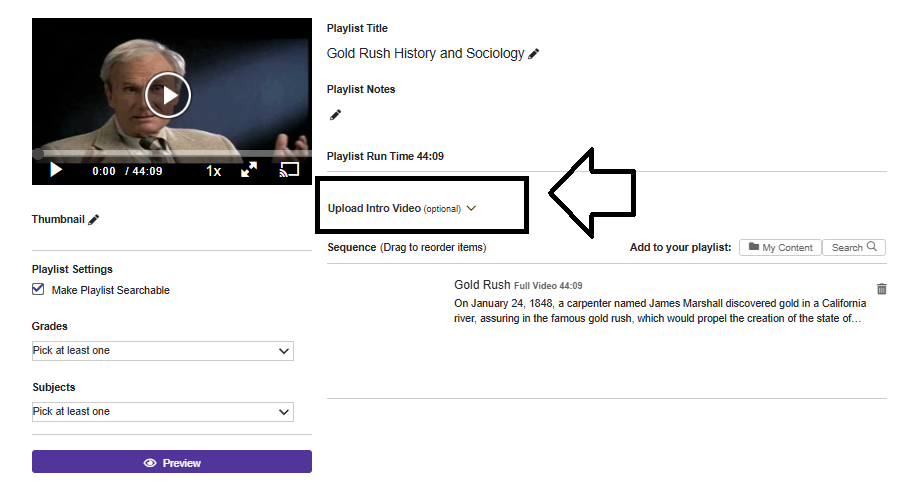Edit the thumbnail with pencil icon
The width and height of the screenshot is (912, 488).
coord(94,220)
